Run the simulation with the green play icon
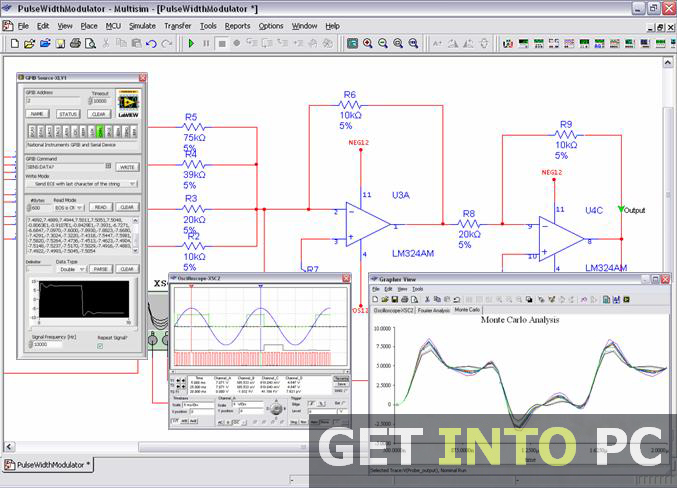 (x=191, y=43)
